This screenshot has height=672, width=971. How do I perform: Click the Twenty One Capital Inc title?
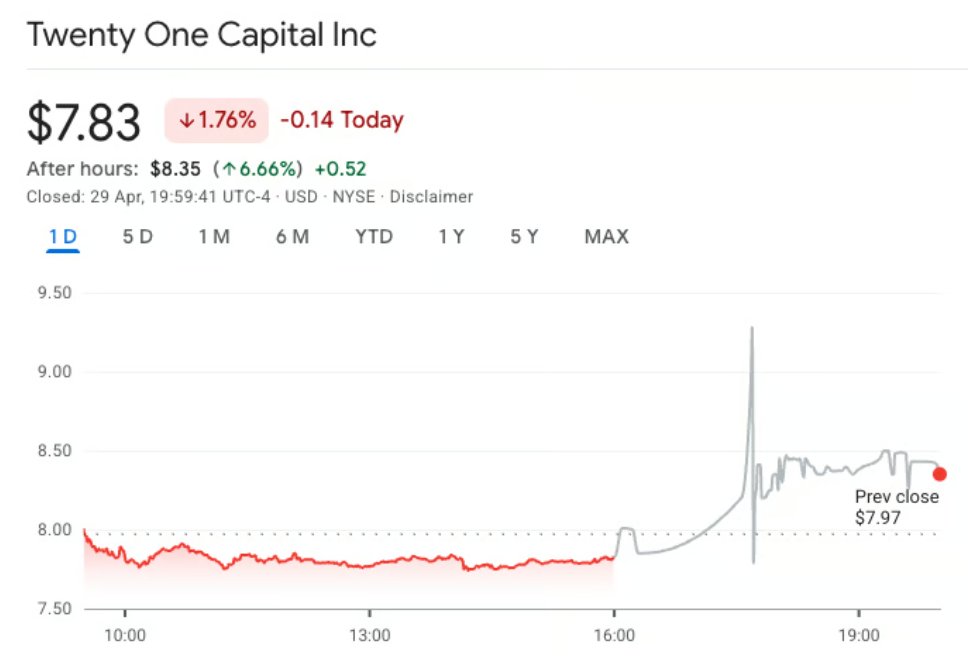click(x=201, y=35)
